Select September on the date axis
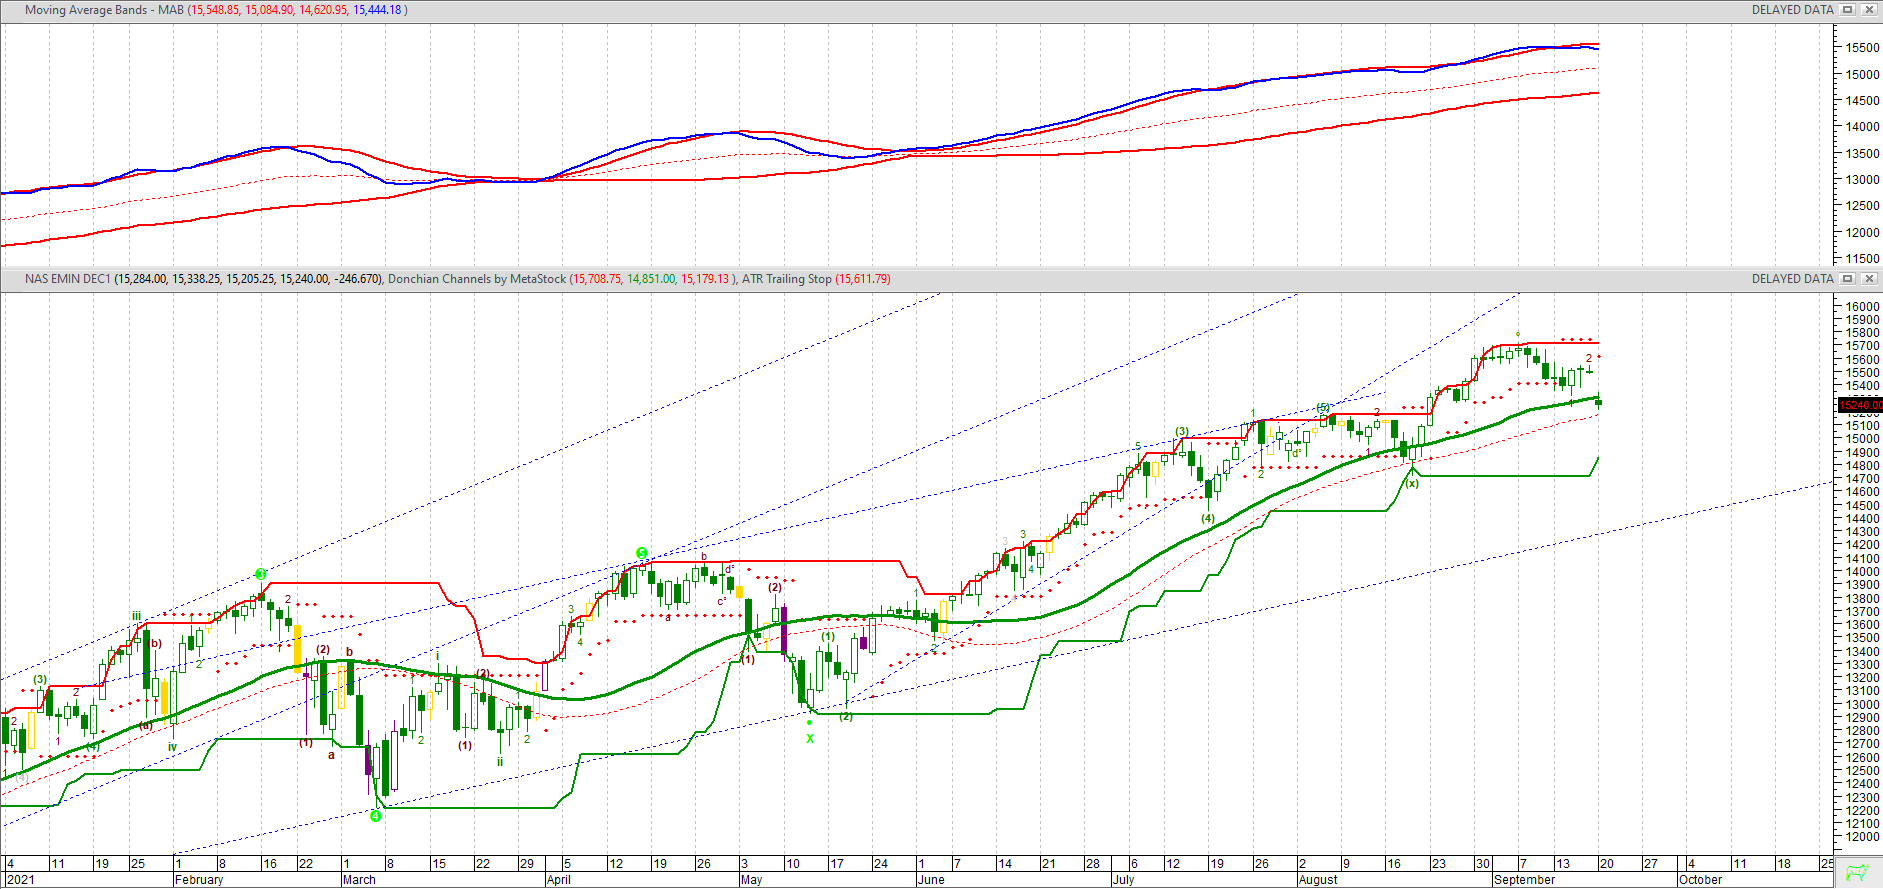 1524,880
